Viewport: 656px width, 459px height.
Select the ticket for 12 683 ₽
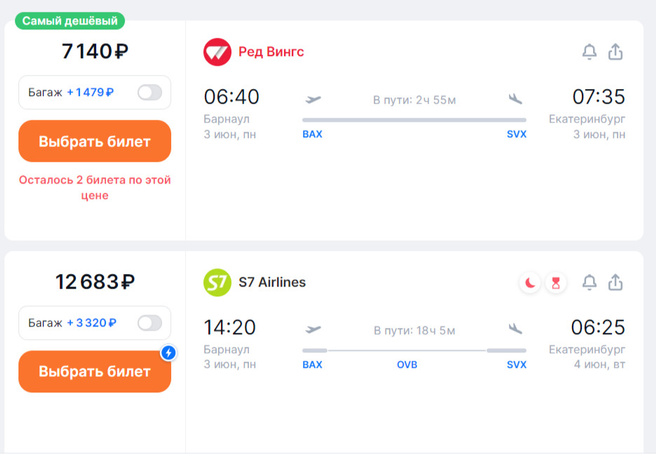click(95, 371)
